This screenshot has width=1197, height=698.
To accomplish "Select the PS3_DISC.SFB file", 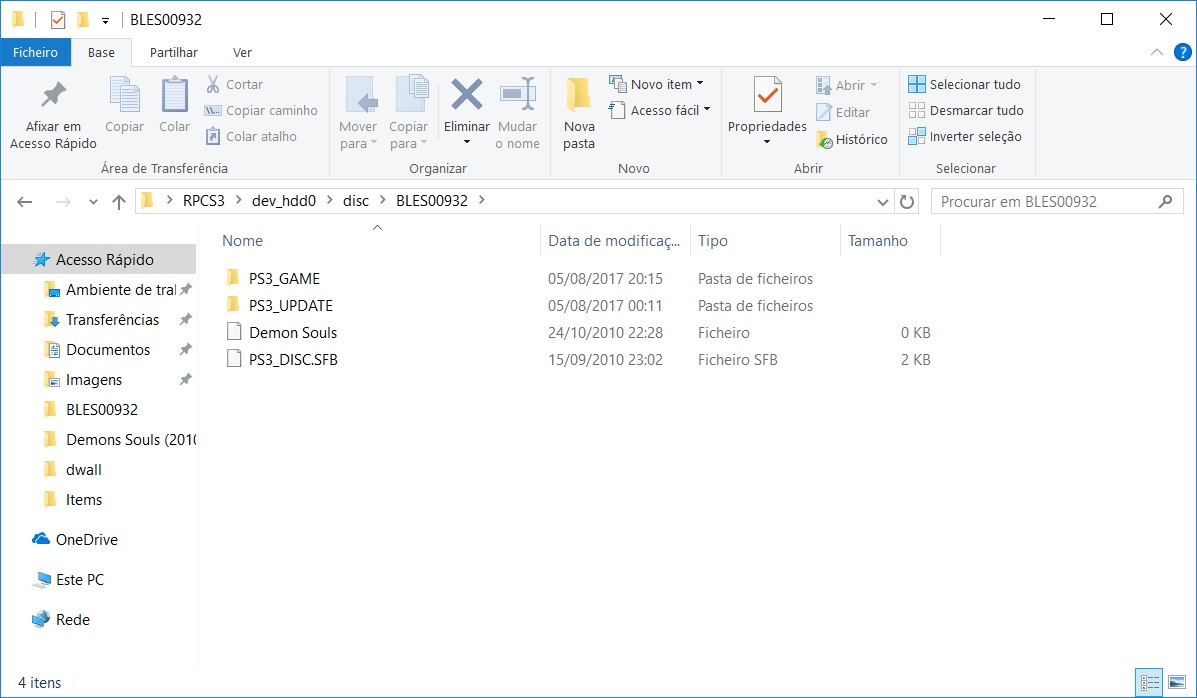I will [x=293, y=359].
